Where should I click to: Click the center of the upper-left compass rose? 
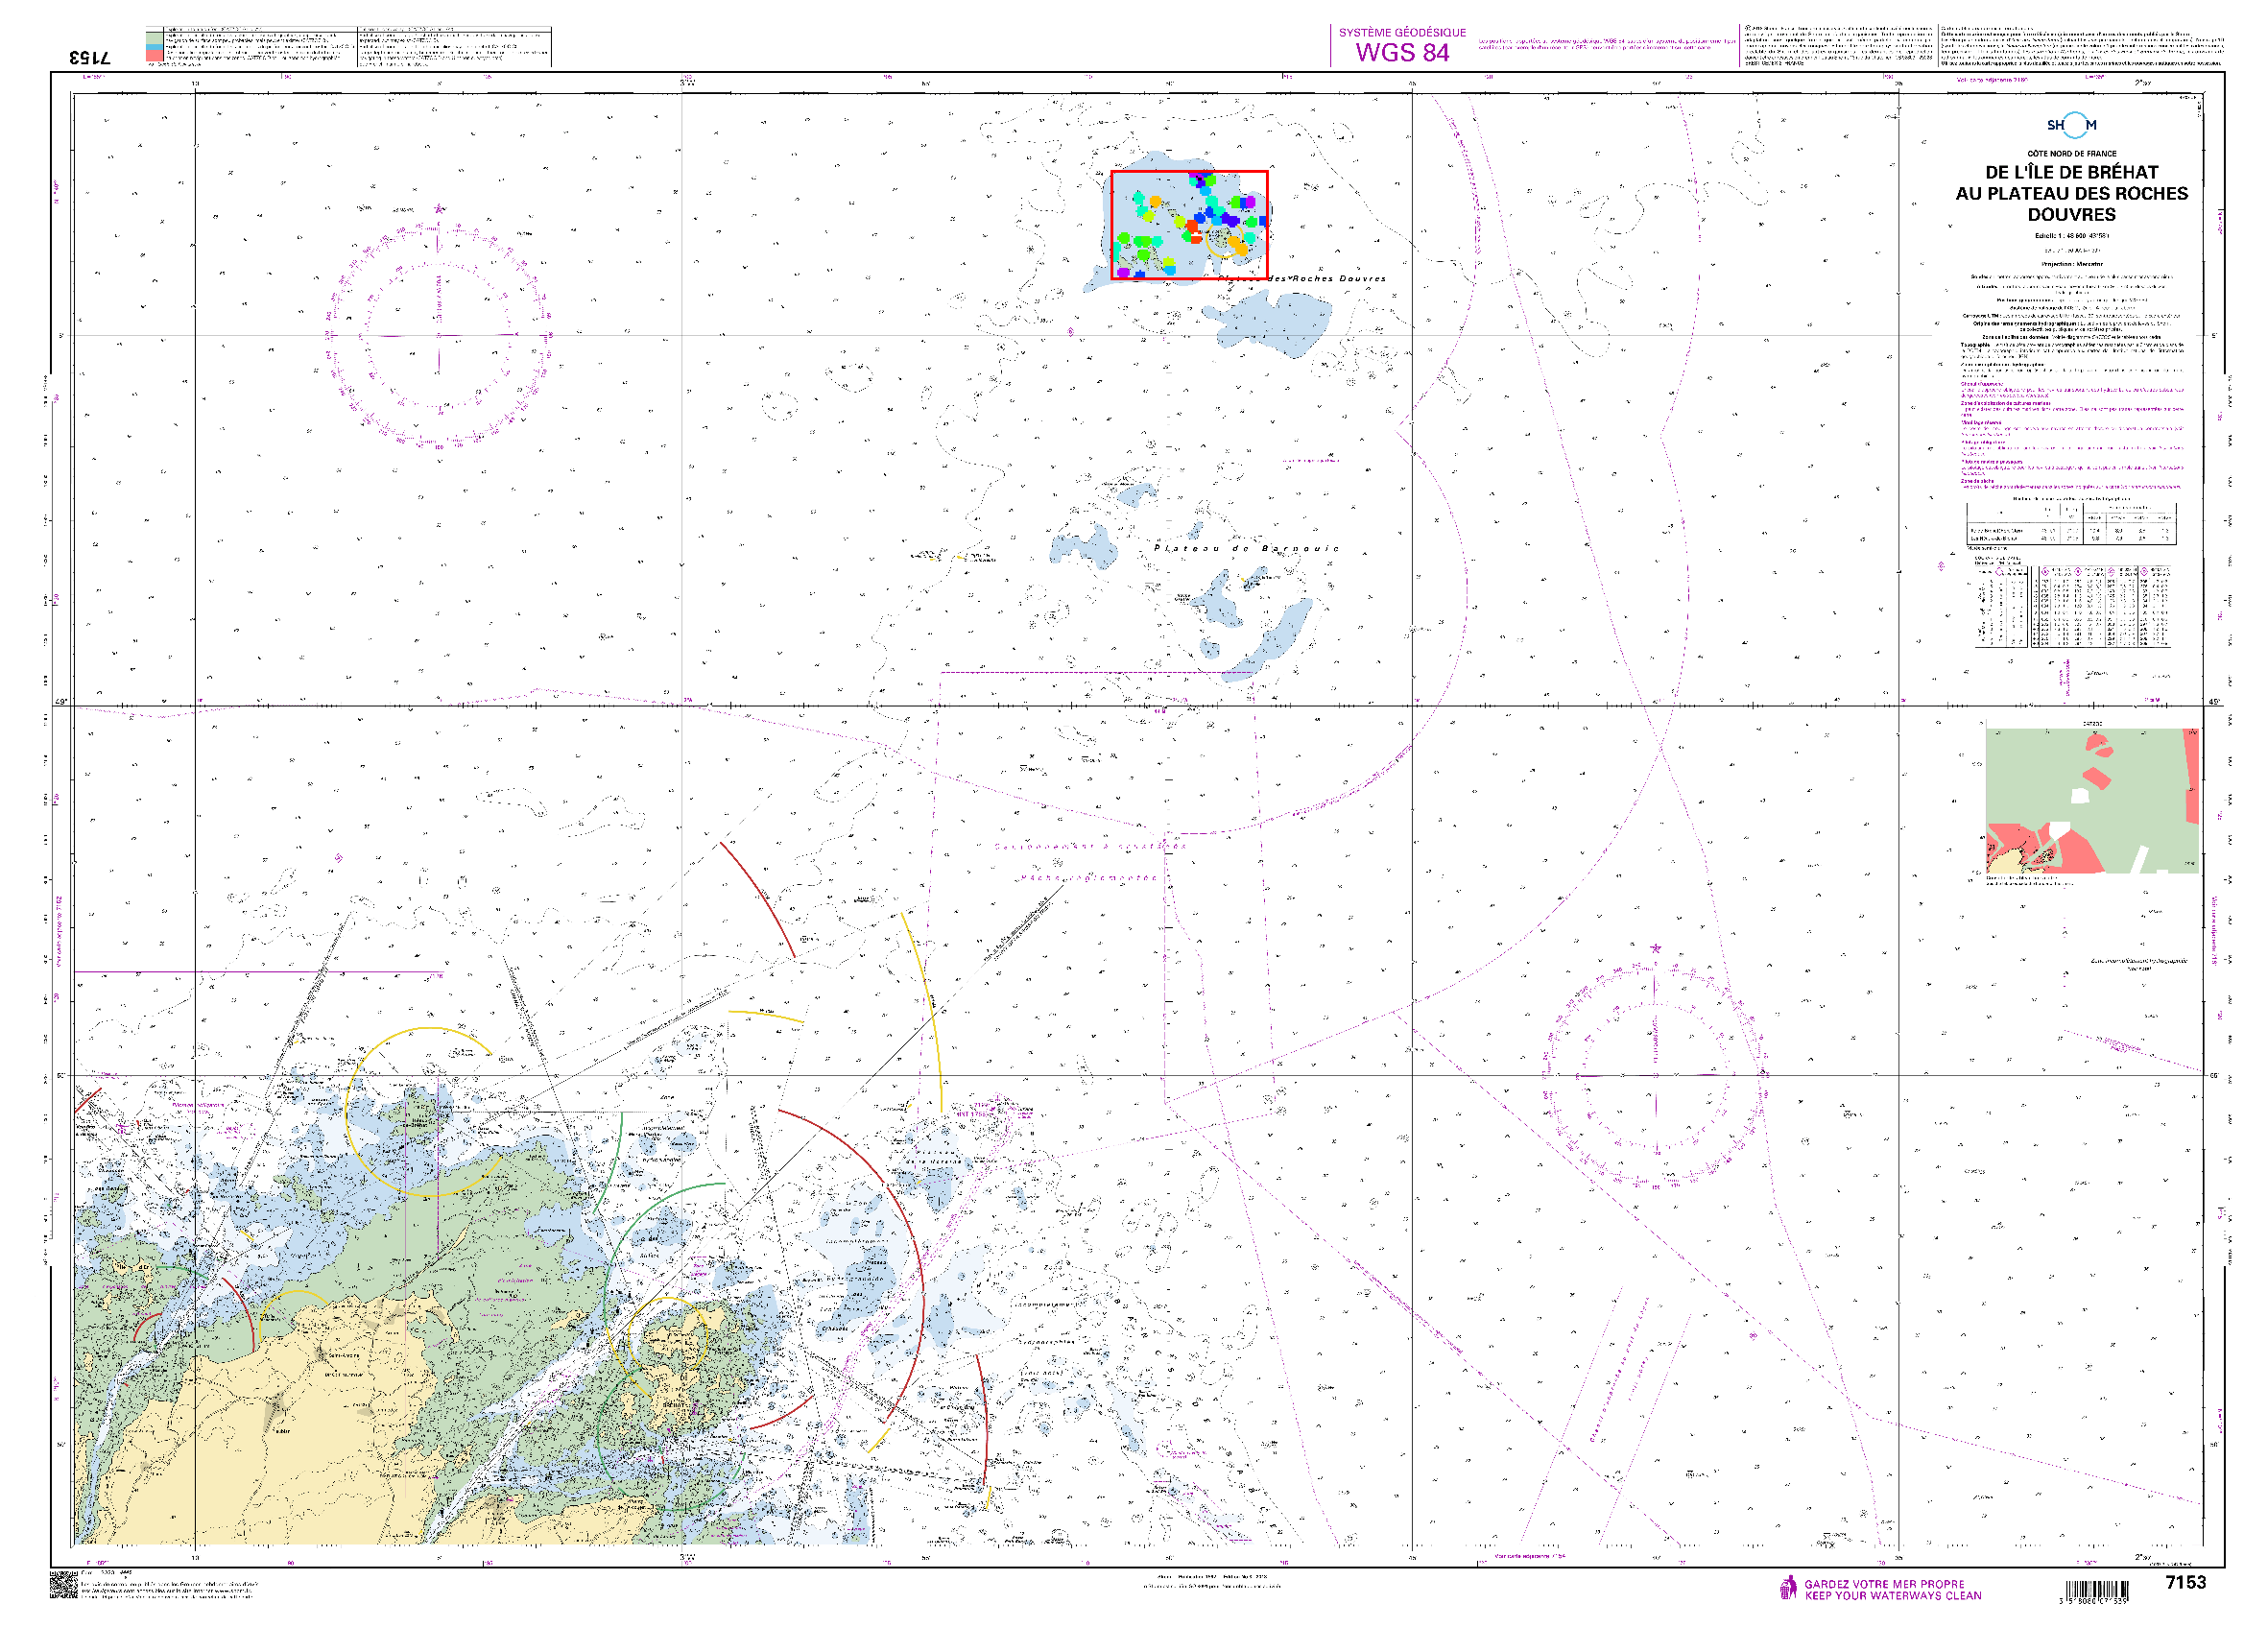[x=438, y=334]
